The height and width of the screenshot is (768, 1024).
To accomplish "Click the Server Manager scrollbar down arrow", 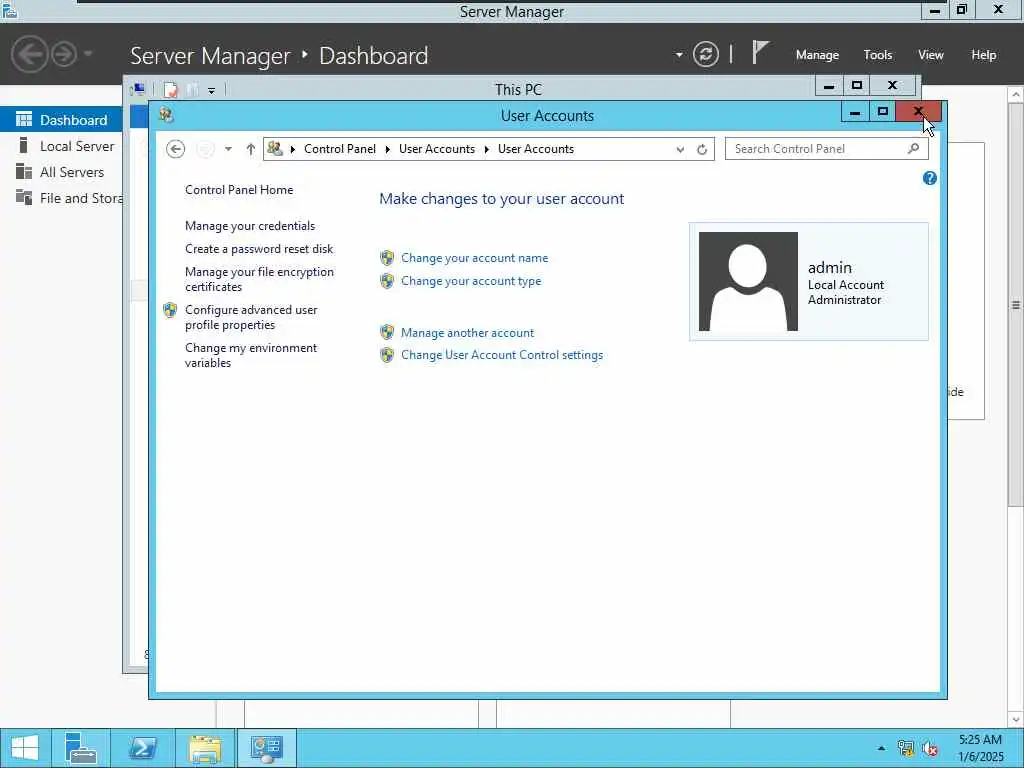I will pos(1016,719).
